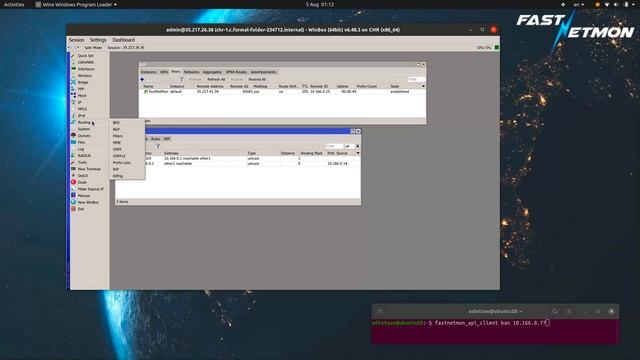Open the Settings menu in WinBox
The width and height of the screenshot is (640, 360).
click(x=98, y=40)
